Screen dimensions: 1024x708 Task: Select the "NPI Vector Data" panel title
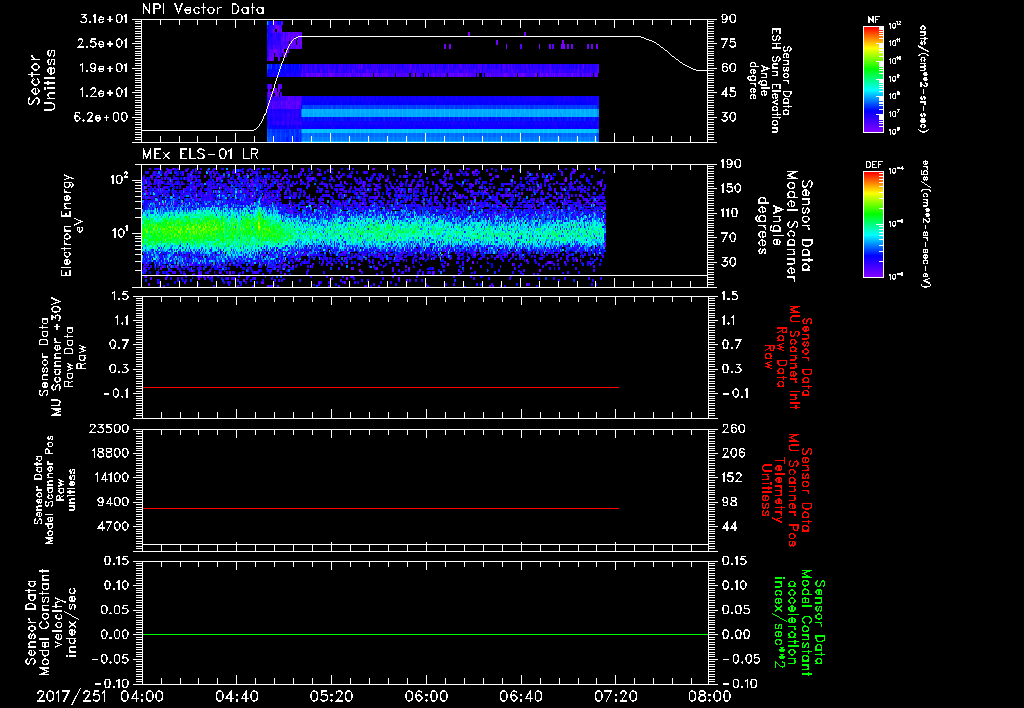coord(203,9)
